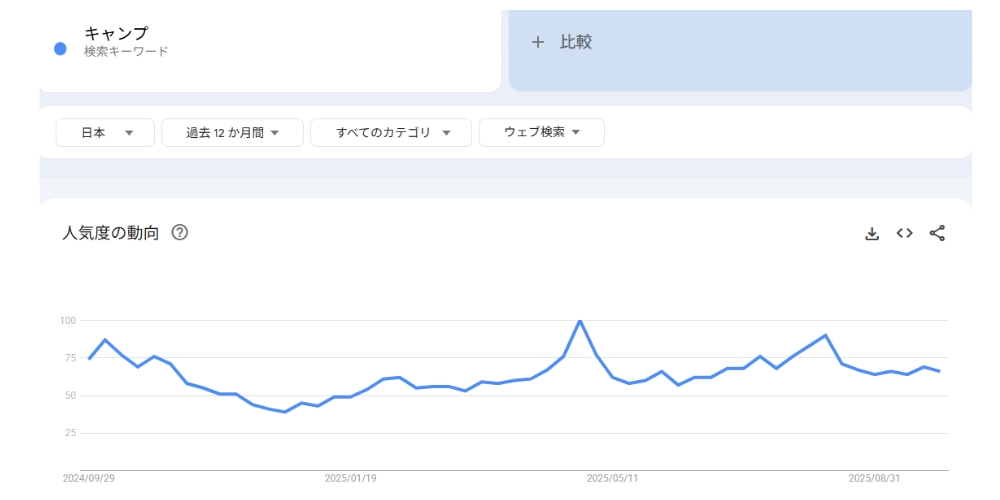Expand the 過去 12 か月間 time range
1000x500 pixels.
(x=232, y=132)
